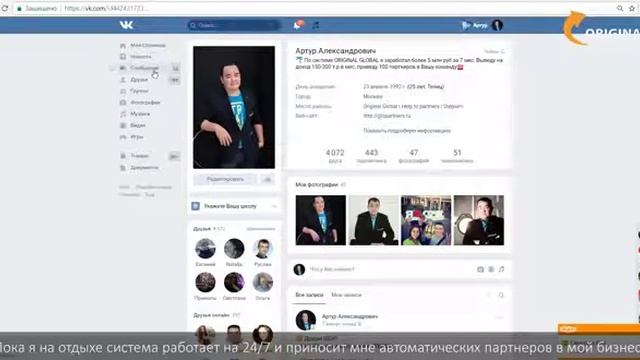Click the header search field
640x360 pixels.
(x=234, y=25)
